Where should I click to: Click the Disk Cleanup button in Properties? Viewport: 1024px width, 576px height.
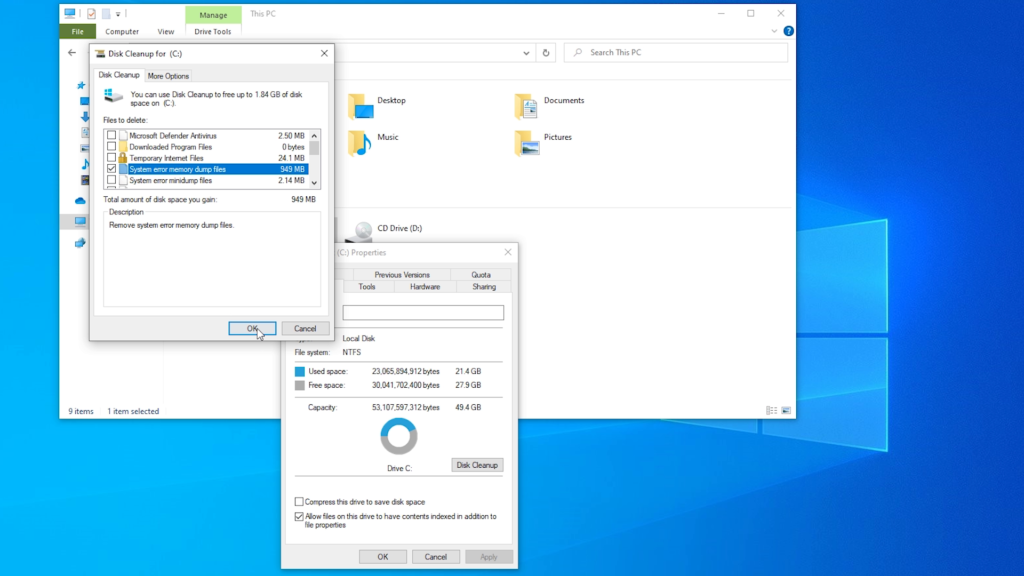point(477,465)
